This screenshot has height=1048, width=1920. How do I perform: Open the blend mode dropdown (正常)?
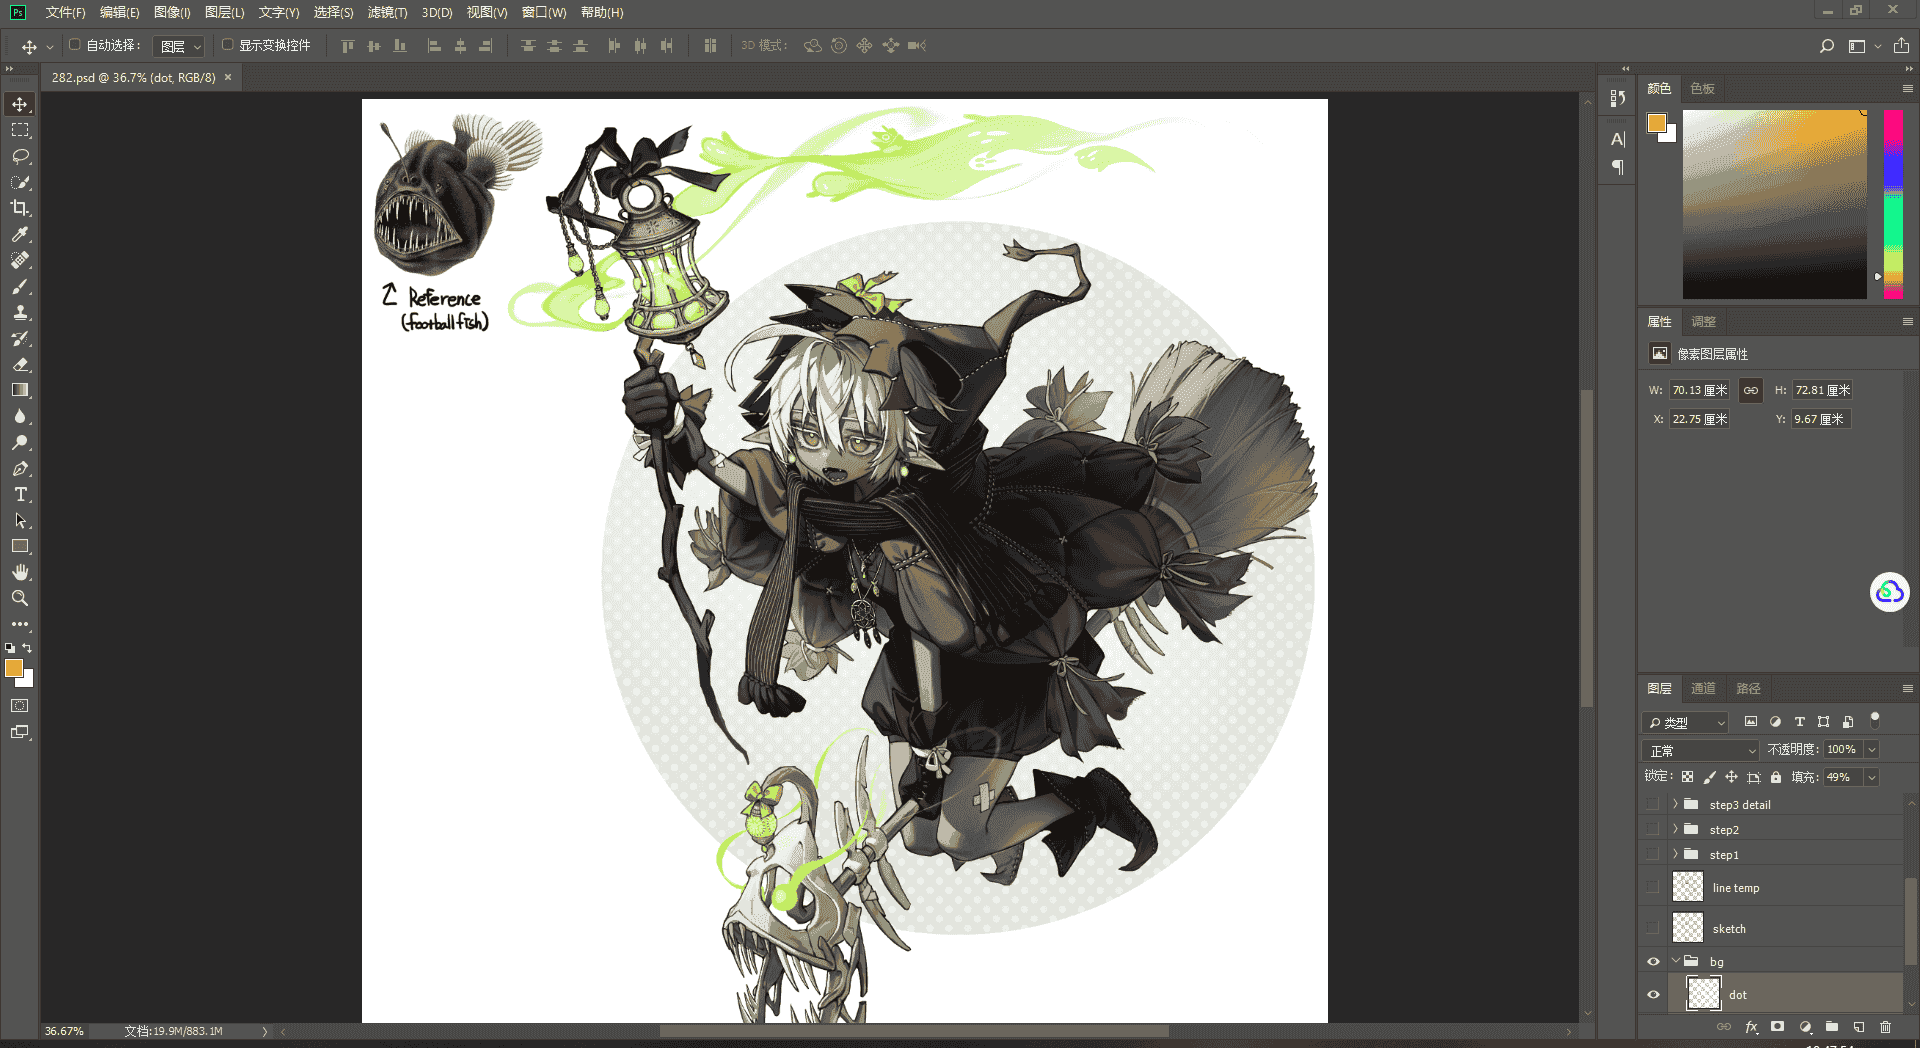1700,750
